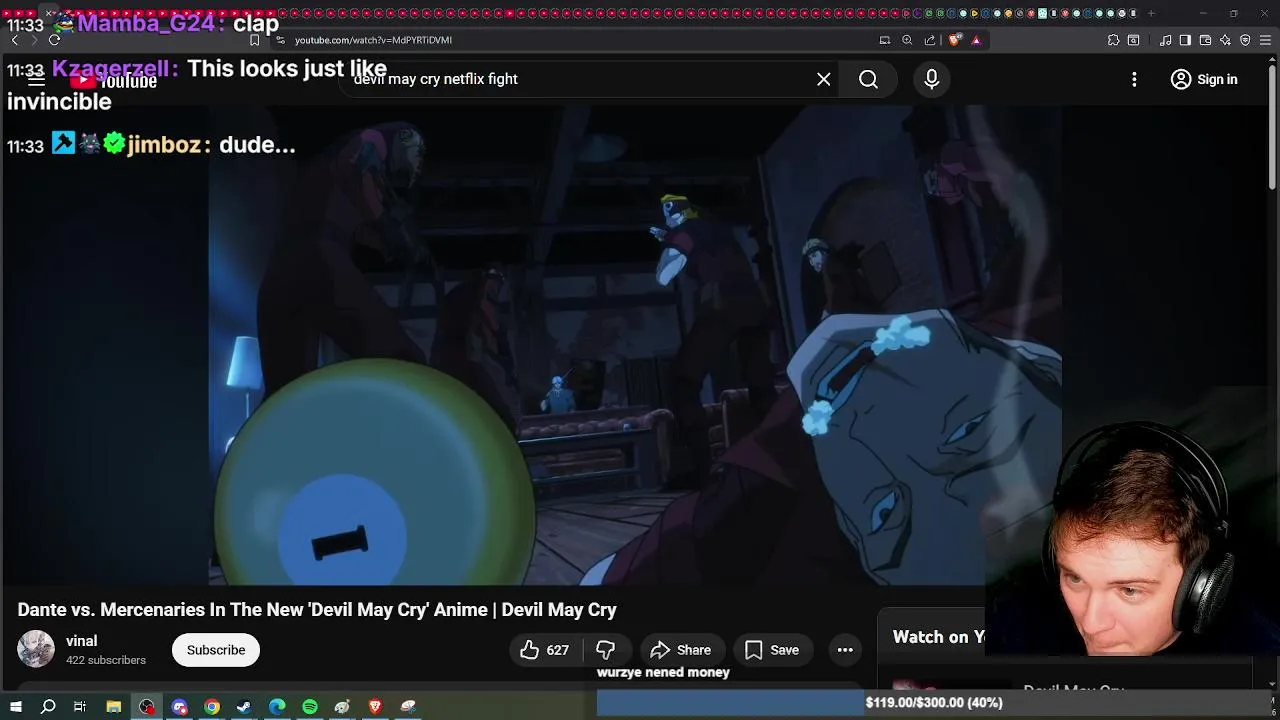Toggle the browser sidebar panel
Screen dimensions: 1280x720
[x=1185, y=40]
